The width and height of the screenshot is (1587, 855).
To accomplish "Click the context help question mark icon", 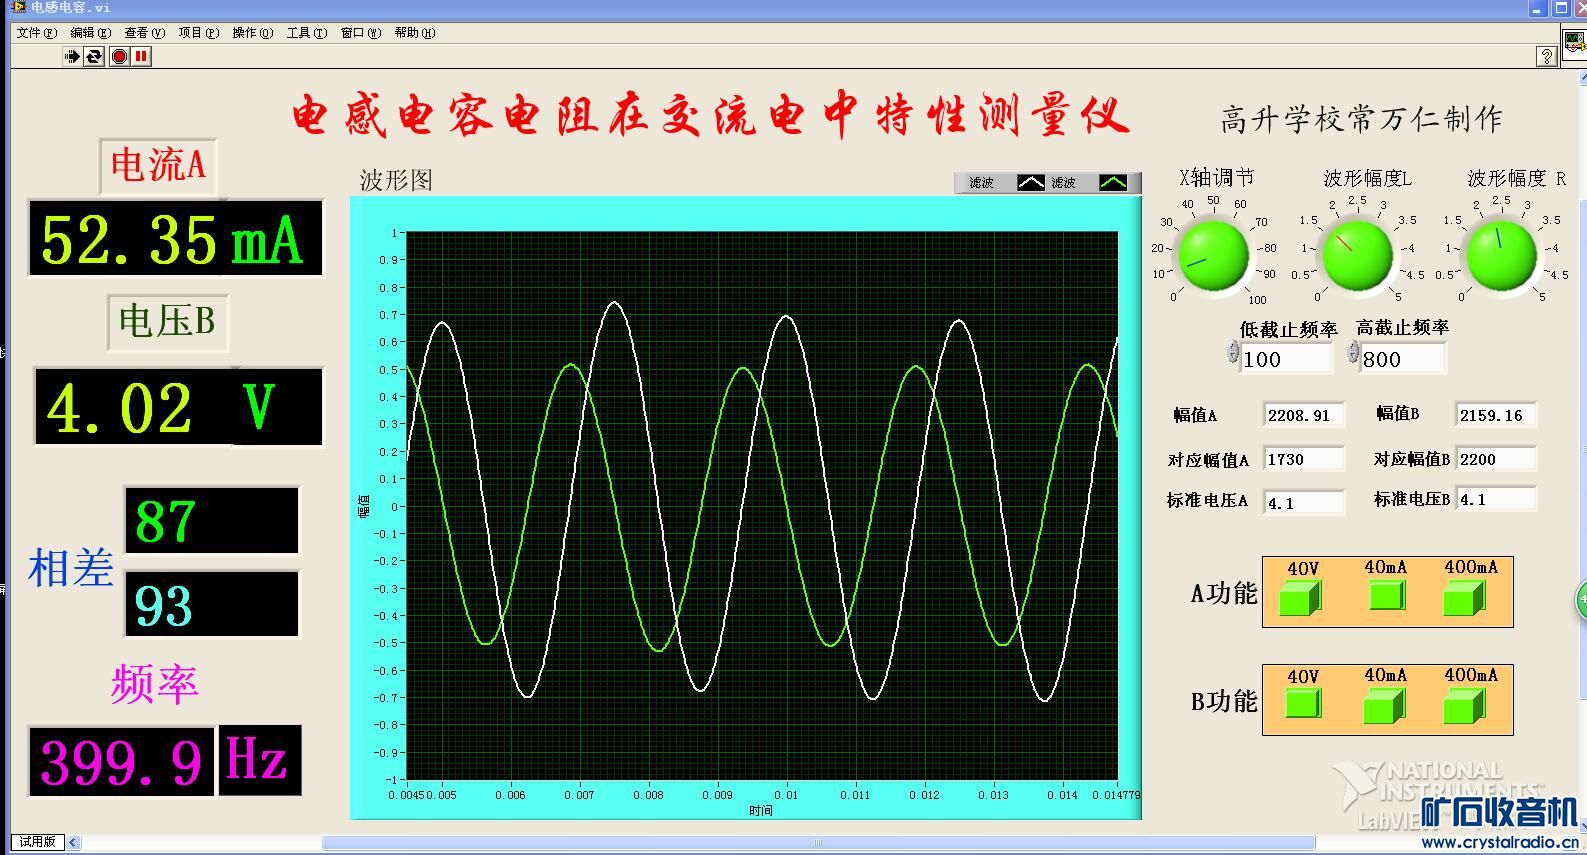I will [x=1546, y=57].
